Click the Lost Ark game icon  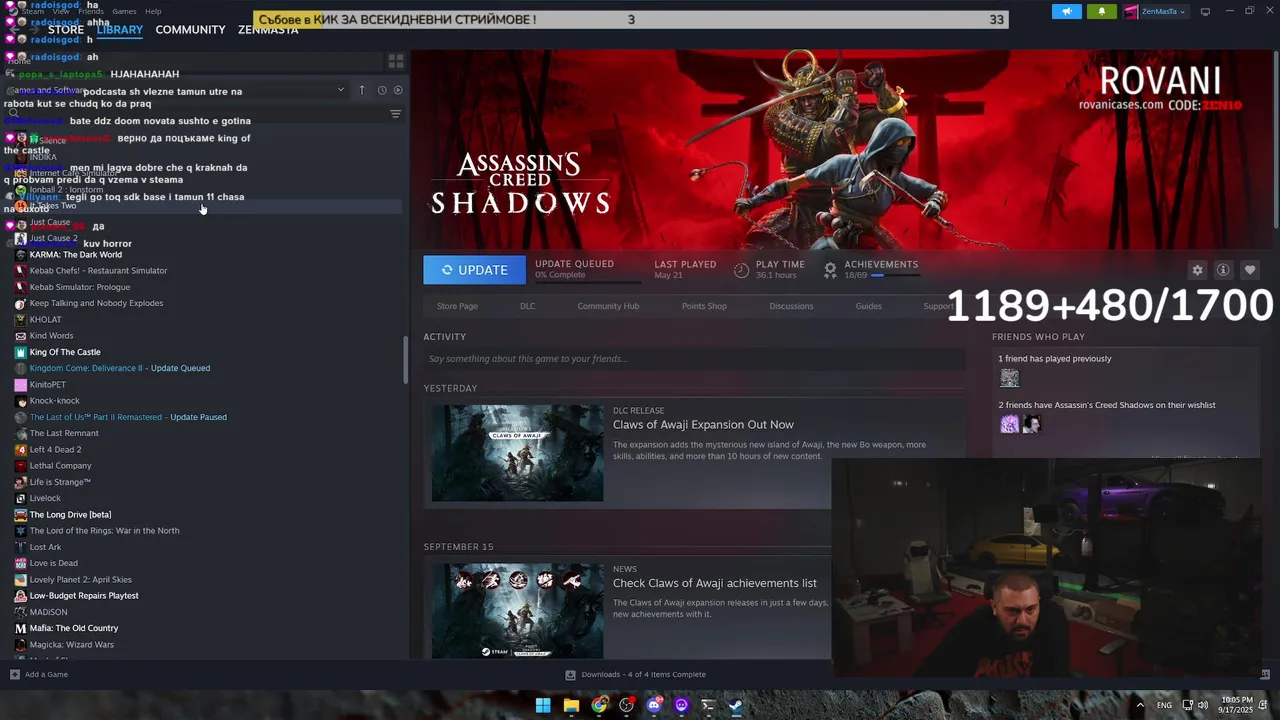(x=20, y=547)
